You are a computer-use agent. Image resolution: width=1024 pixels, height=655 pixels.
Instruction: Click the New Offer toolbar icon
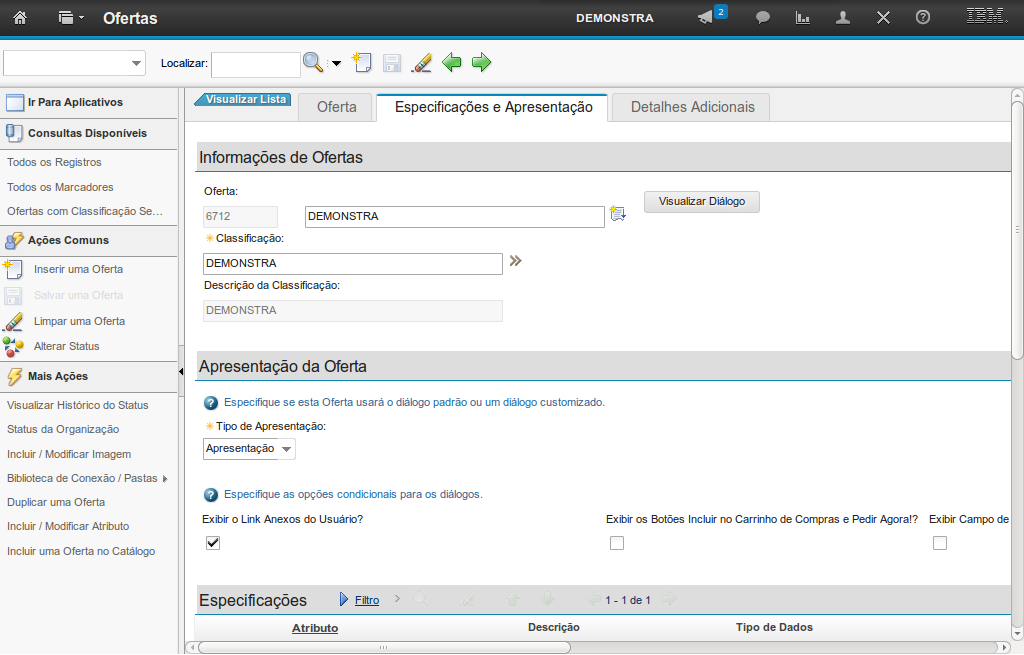click(x=361, y=63)
